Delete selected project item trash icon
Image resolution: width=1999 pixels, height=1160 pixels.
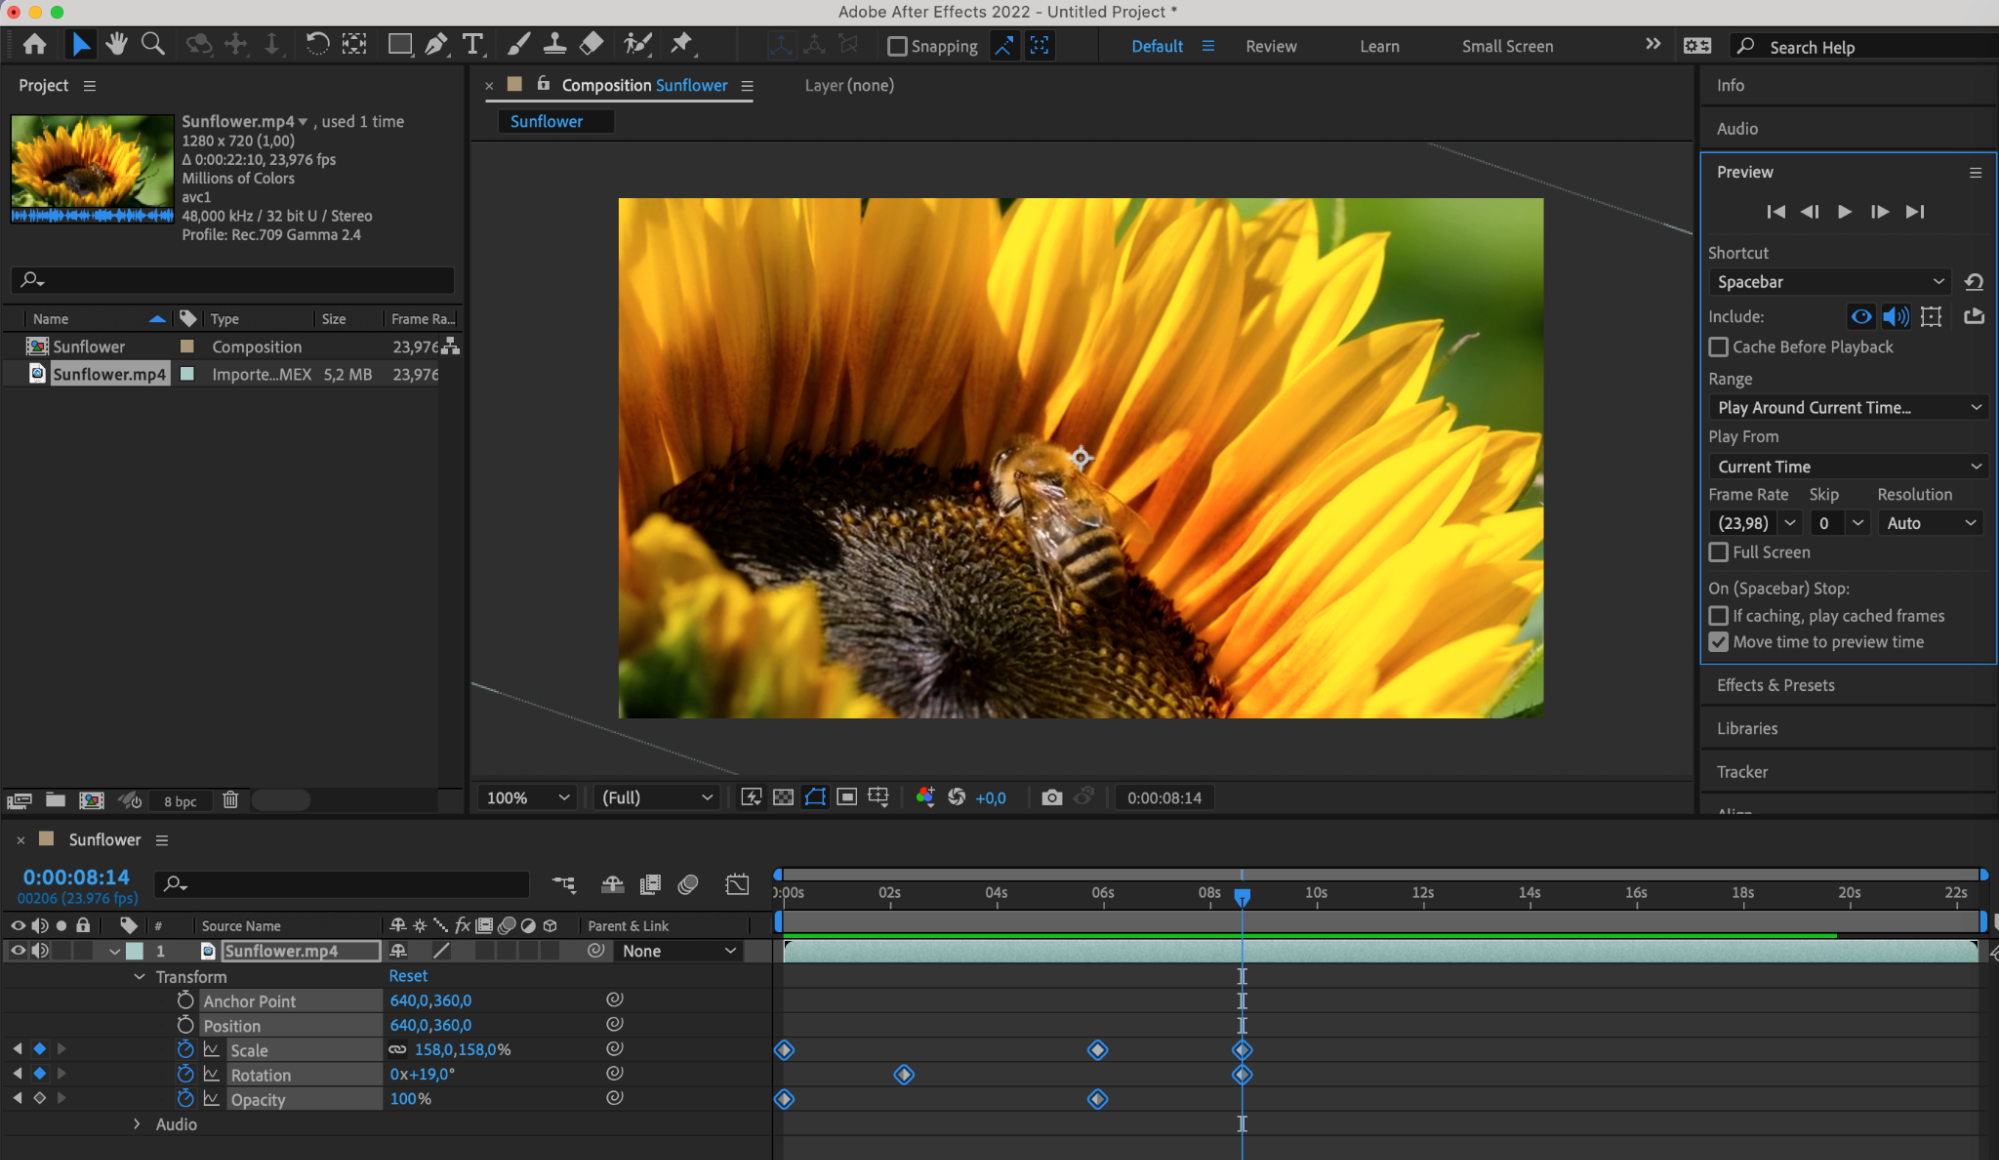[x=231, y=800]
